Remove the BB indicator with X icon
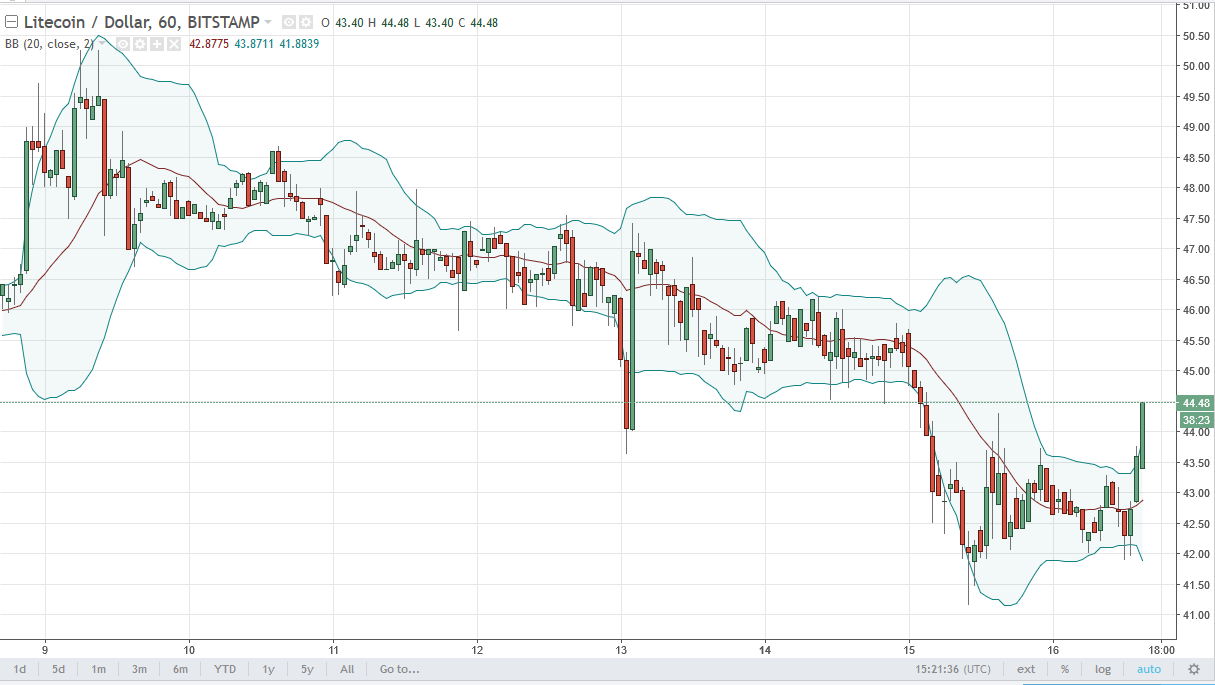The image size is (1215, 685). [x=175, y=44]
